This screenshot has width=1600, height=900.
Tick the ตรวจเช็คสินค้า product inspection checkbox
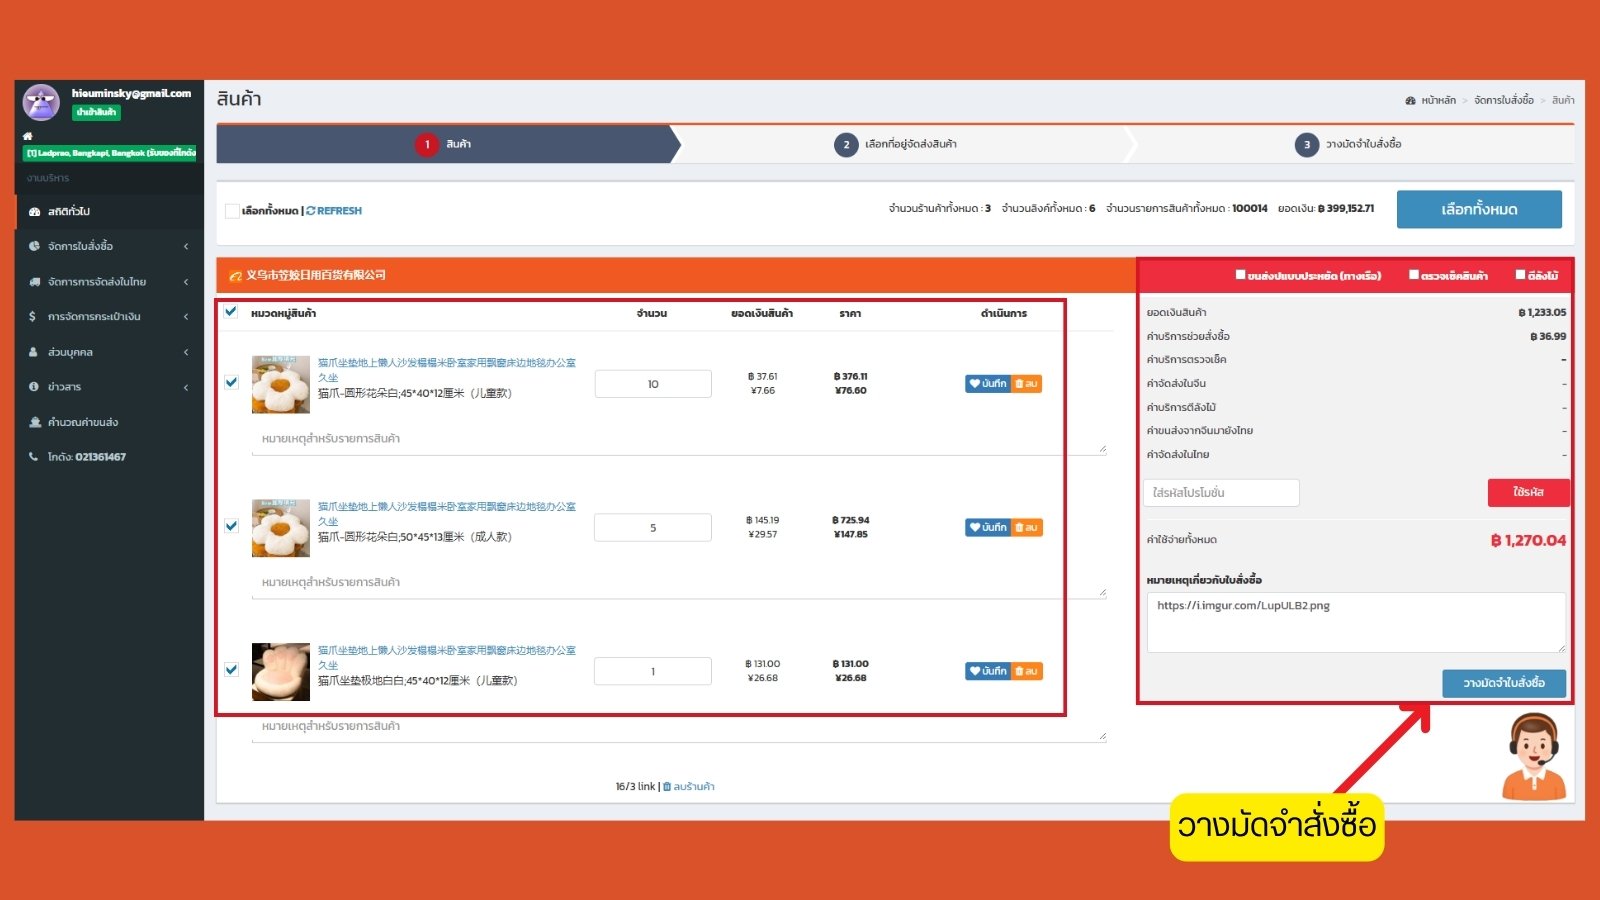(x=1414, y=275)
